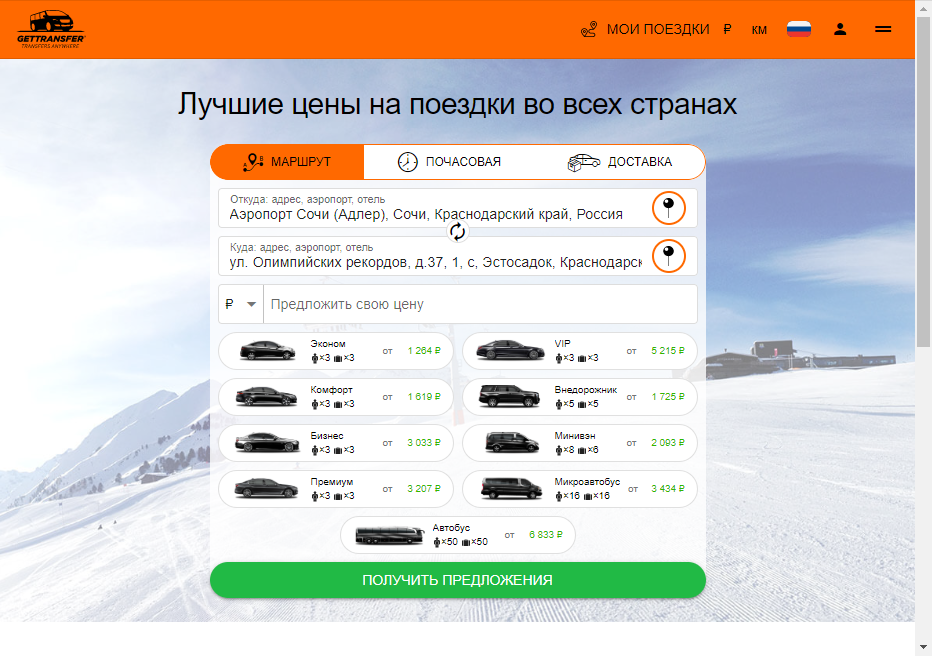932x656 pixels.
Task: Switch to the ПОЧАСОВАЯ tab
Action: click(449, 162)
